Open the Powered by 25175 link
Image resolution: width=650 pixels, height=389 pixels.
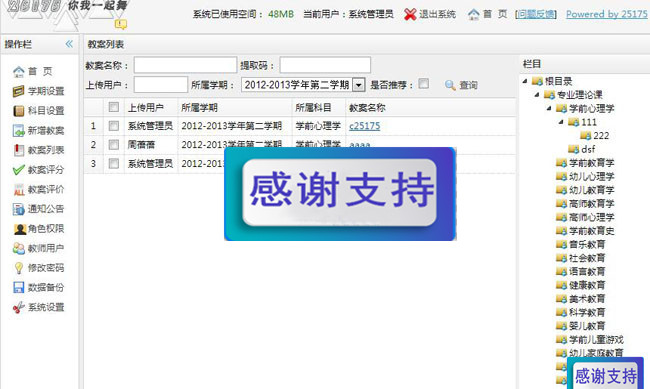tap(606, 14)
